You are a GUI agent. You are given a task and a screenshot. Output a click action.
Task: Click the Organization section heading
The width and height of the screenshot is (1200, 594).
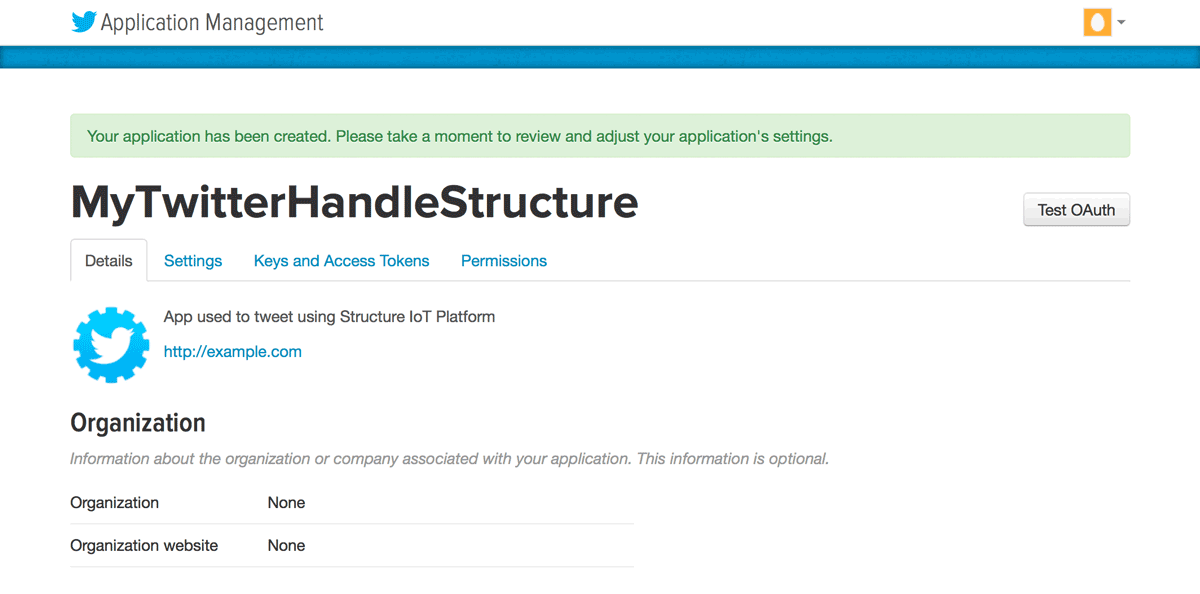point(138,423)
